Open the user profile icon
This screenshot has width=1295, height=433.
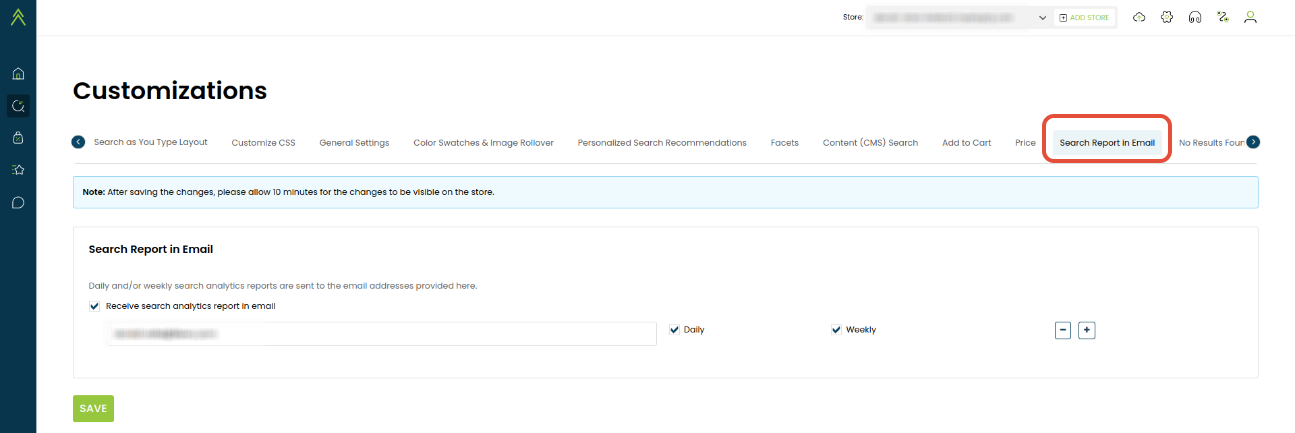(x=1250, y=18)
